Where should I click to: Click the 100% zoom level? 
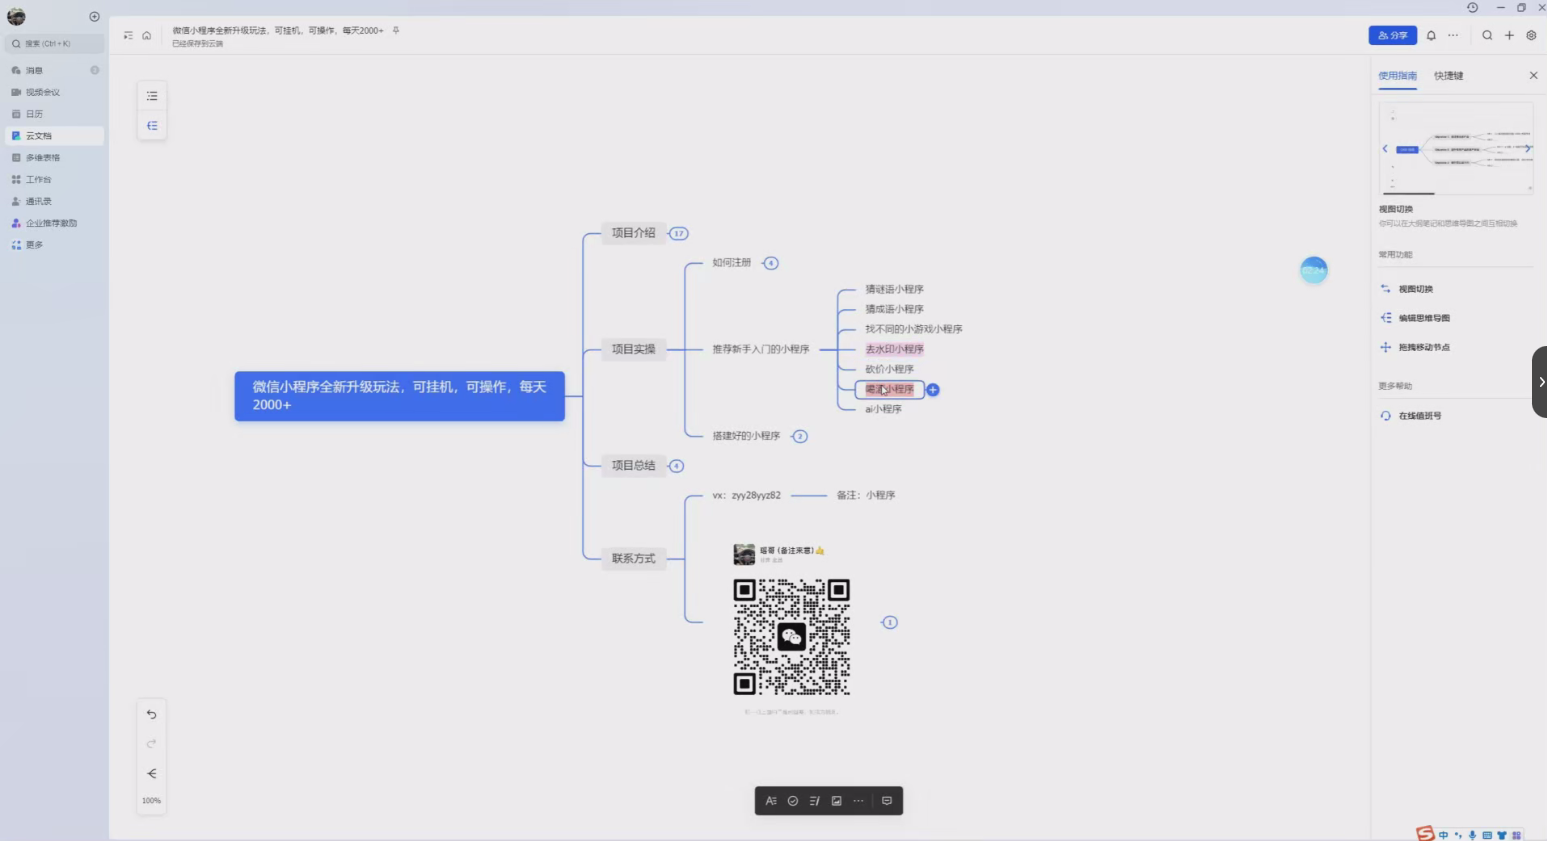(x=152, y=801)
